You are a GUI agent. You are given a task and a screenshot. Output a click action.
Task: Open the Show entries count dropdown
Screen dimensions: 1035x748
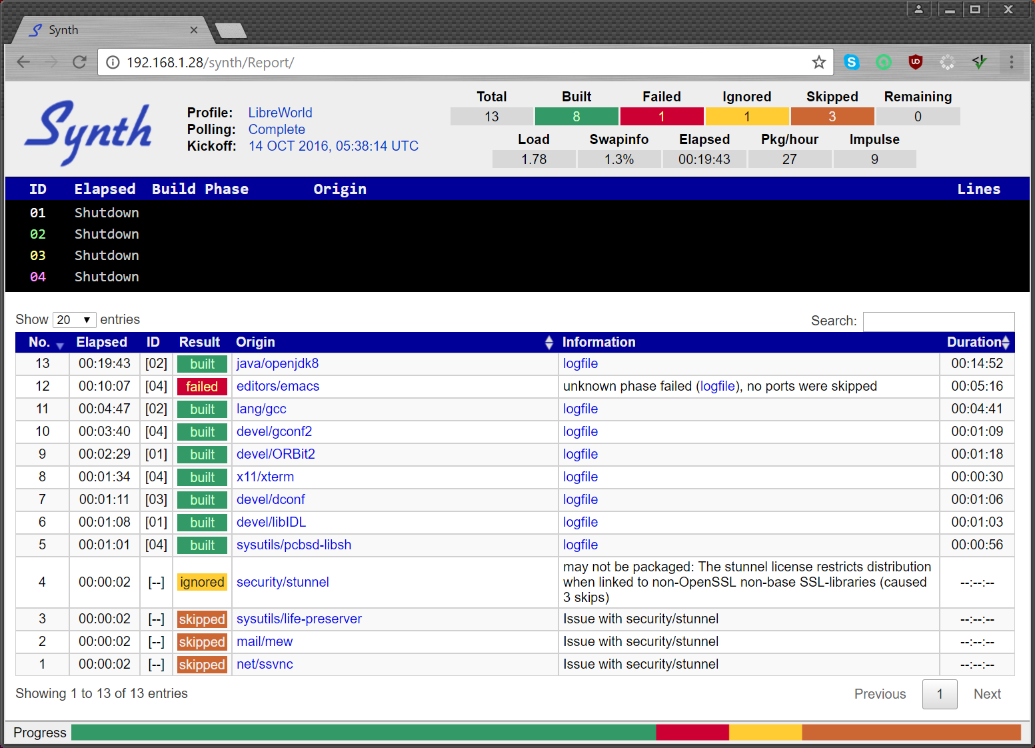tap(74, 320)
